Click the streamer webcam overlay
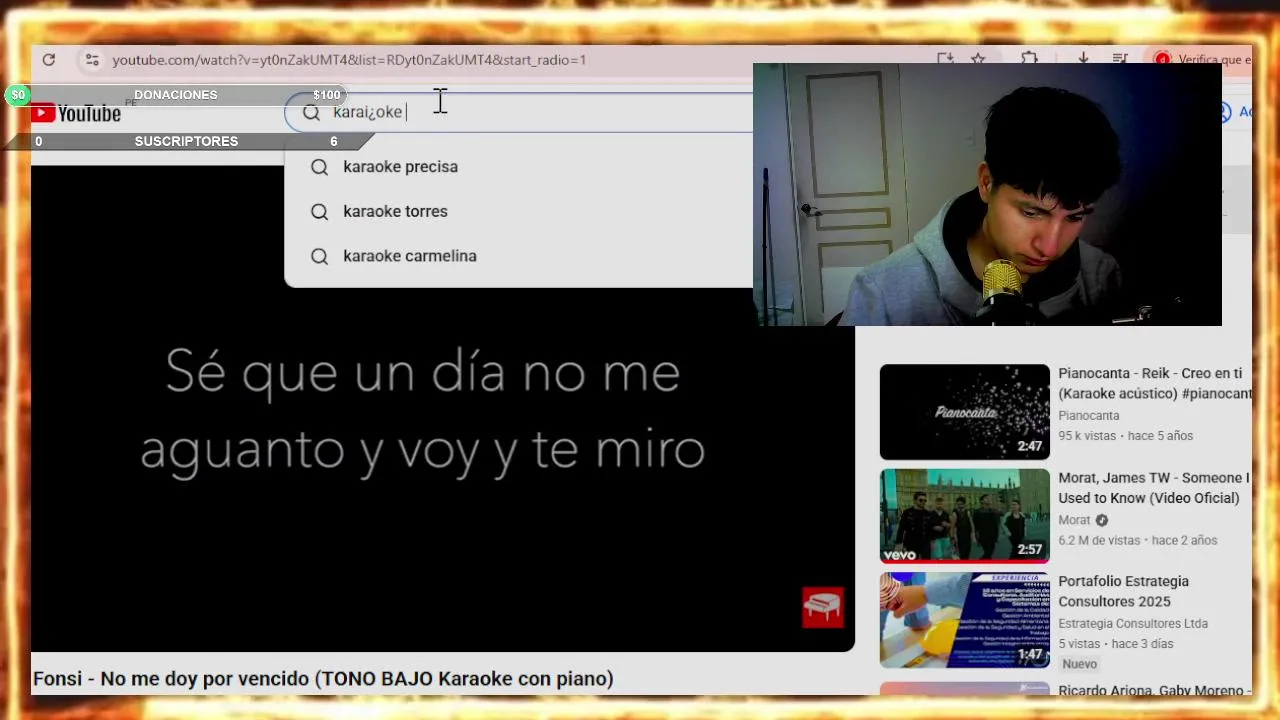Image resolution: width=1280 pixels, height=720 pixels. click(987, 195)
